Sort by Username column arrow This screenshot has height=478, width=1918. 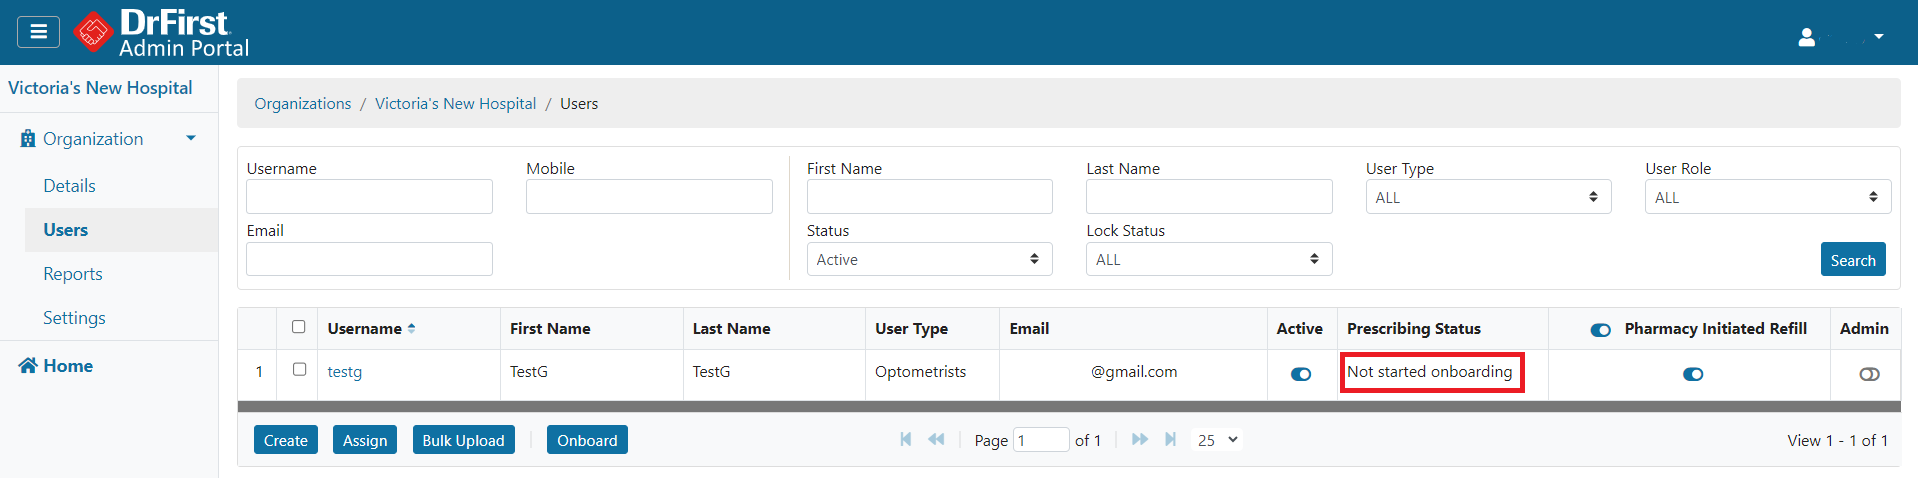point(411,328)
